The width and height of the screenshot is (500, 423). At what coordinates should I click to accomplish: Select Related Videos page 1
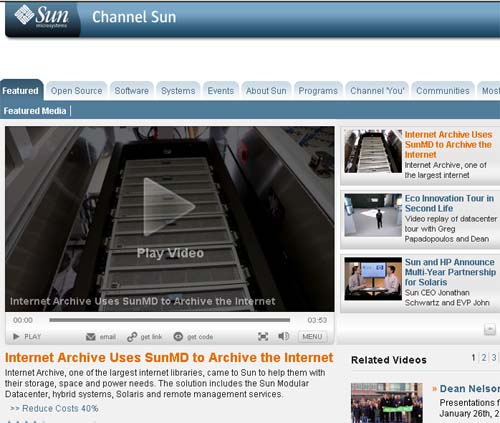click(x=473, y=358)
